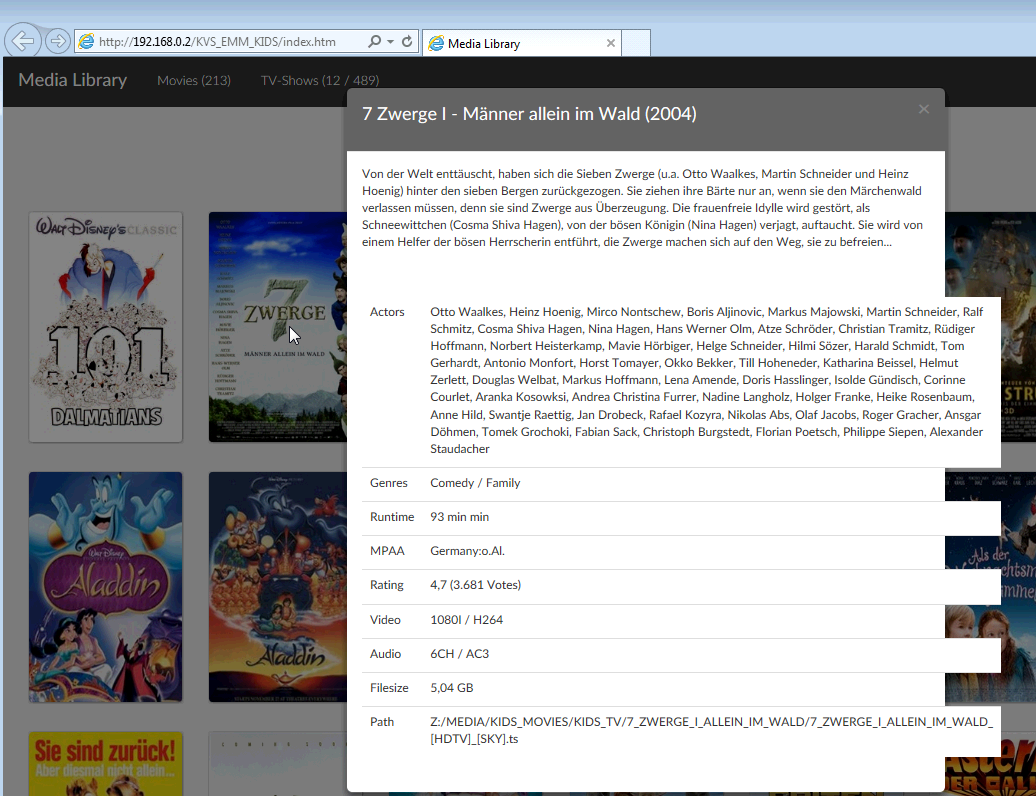This screenshot has width=1036, height=796.
Task: Open a new blank browser tab
Action: click(636, 44)
